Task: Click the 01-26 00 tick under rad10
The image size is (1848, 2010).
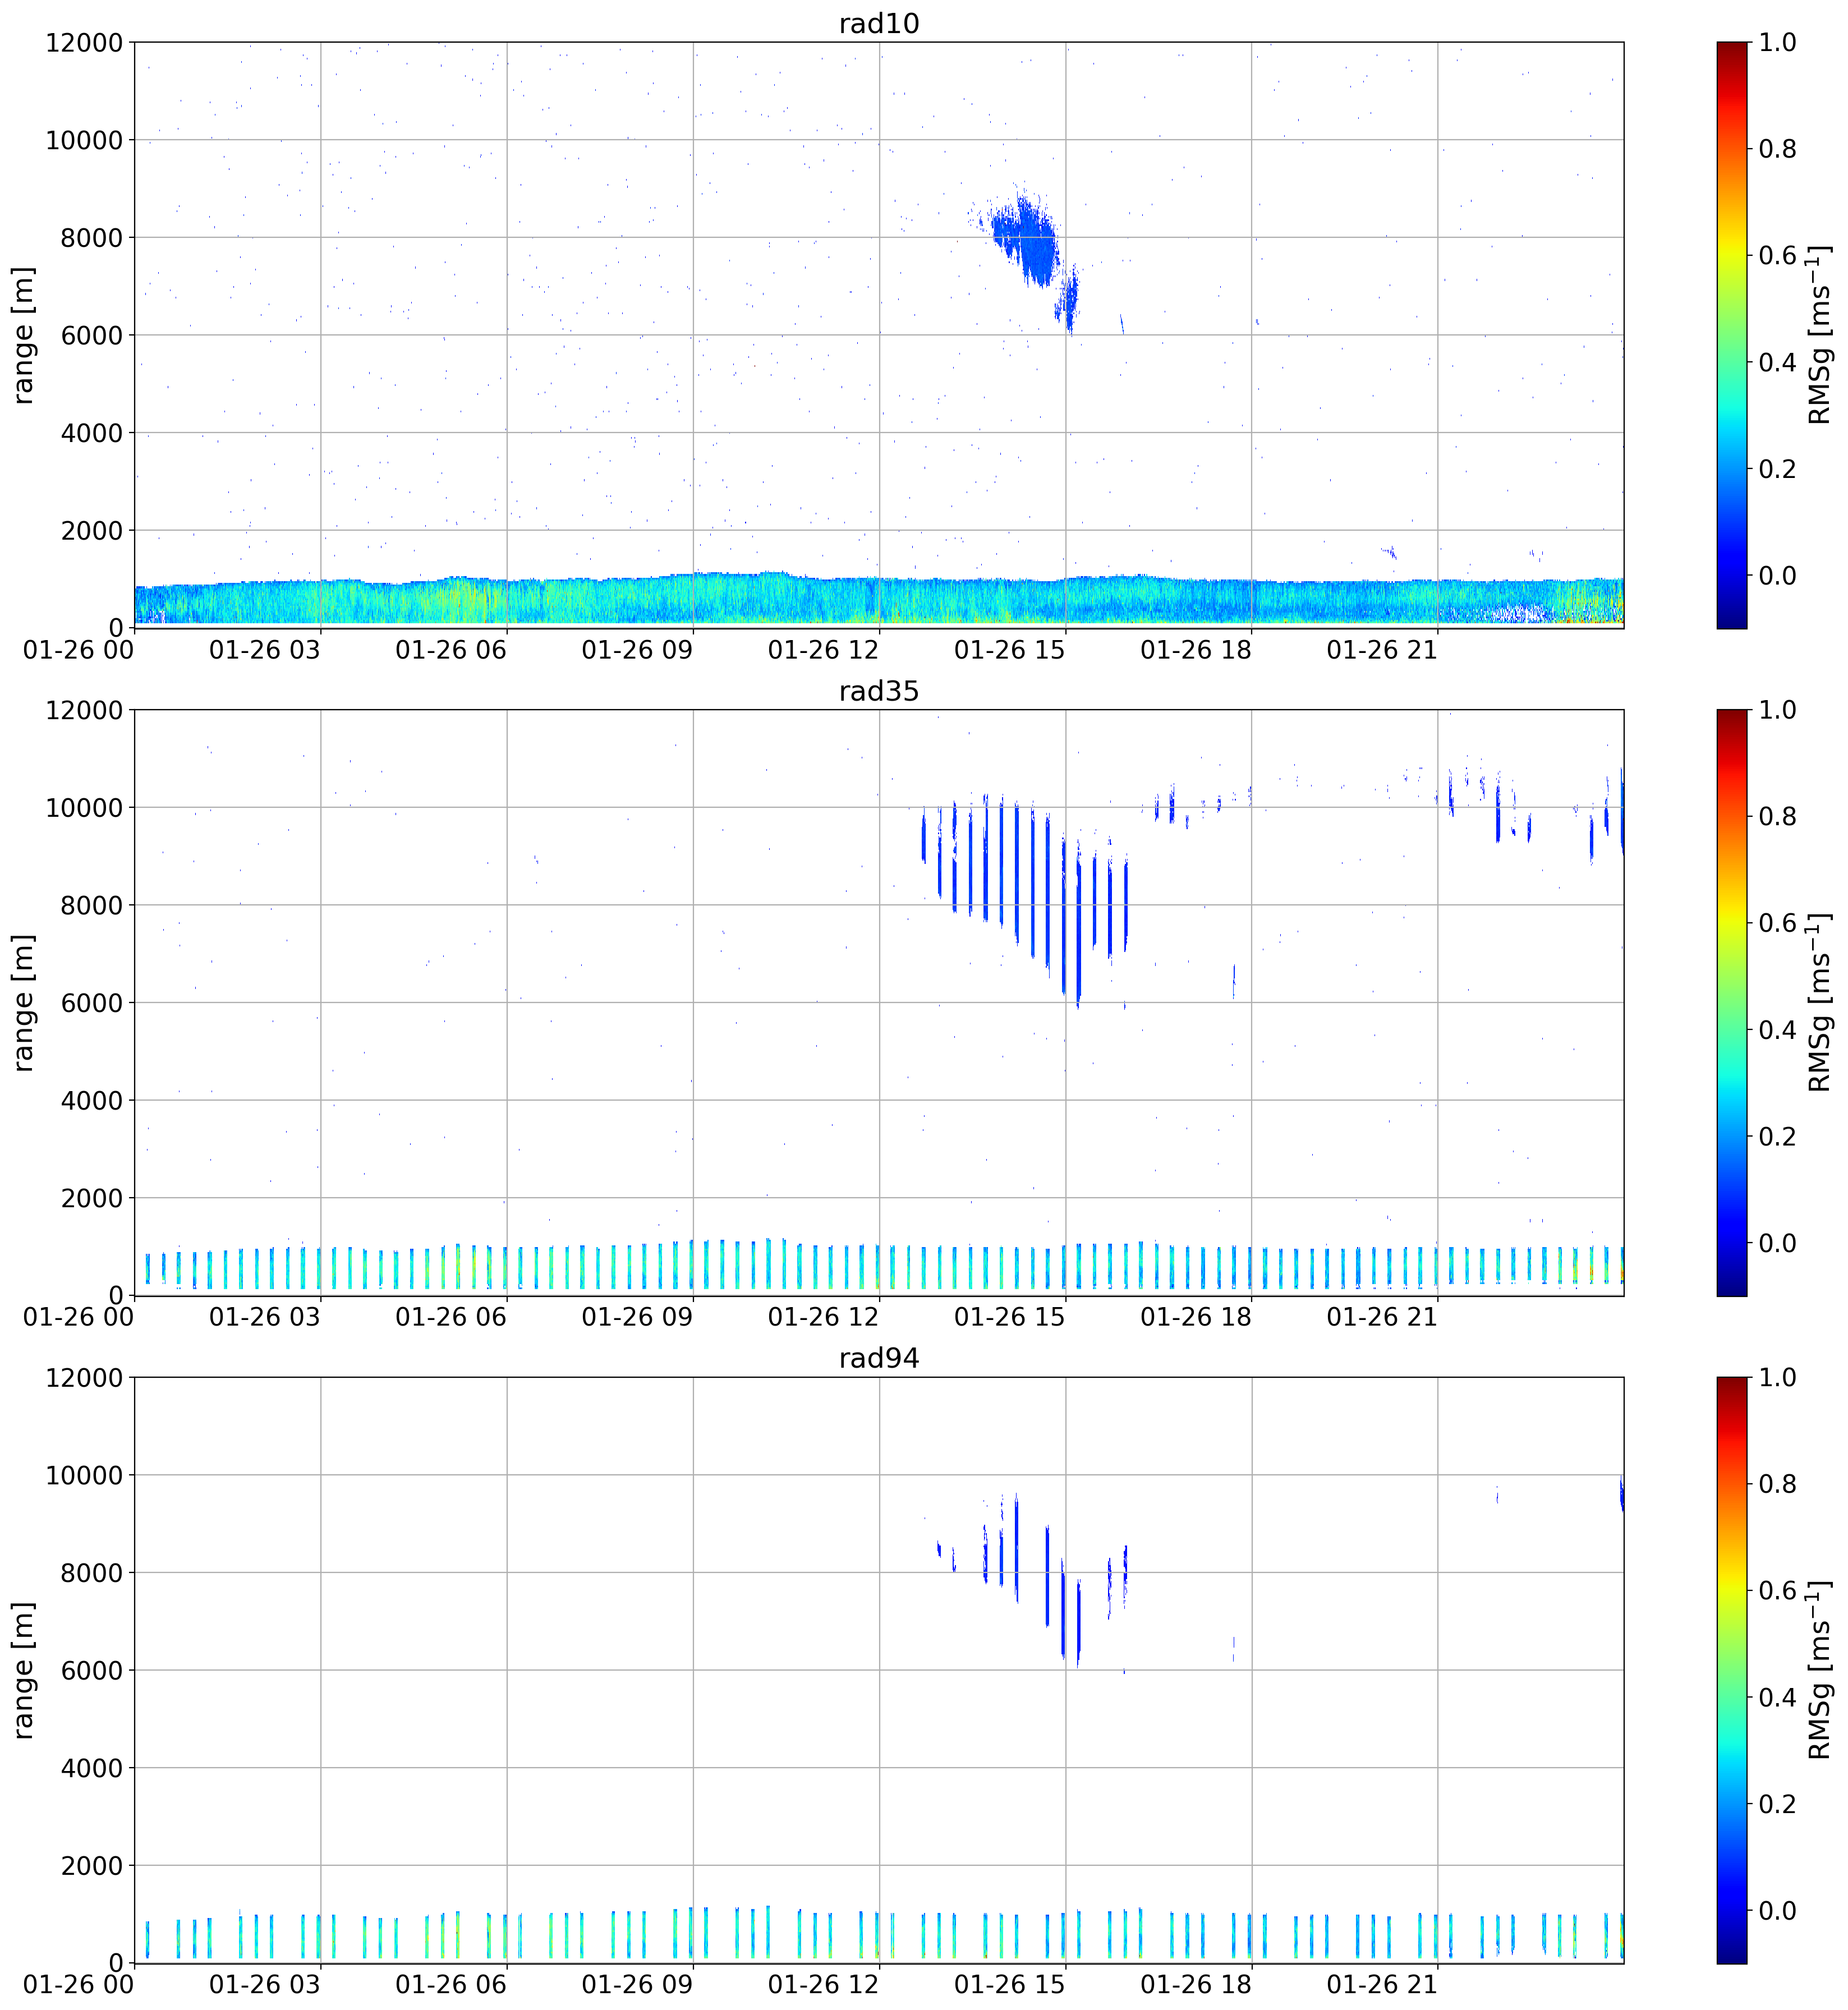Action: click(x=78, y=650)
